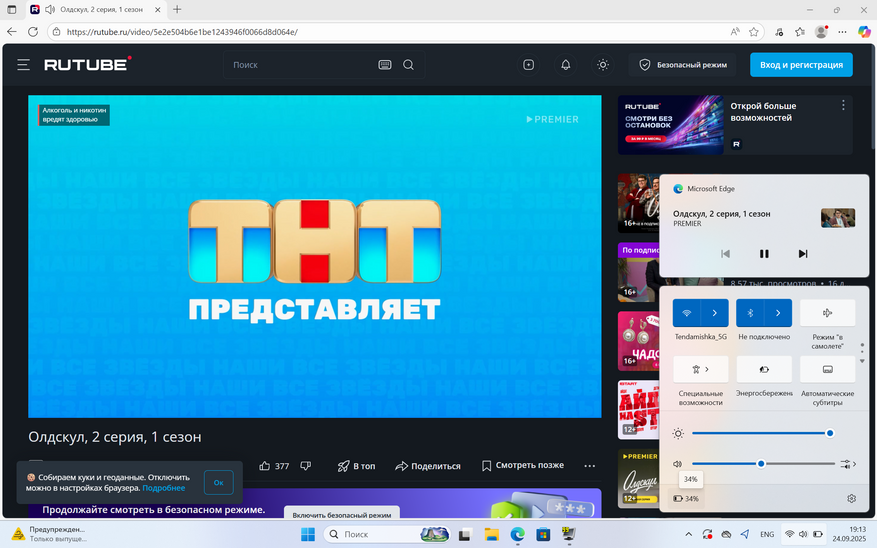Open the Открой больше возможностей promo thumbnail
877x548 pixels.
(x=671, y=125)
